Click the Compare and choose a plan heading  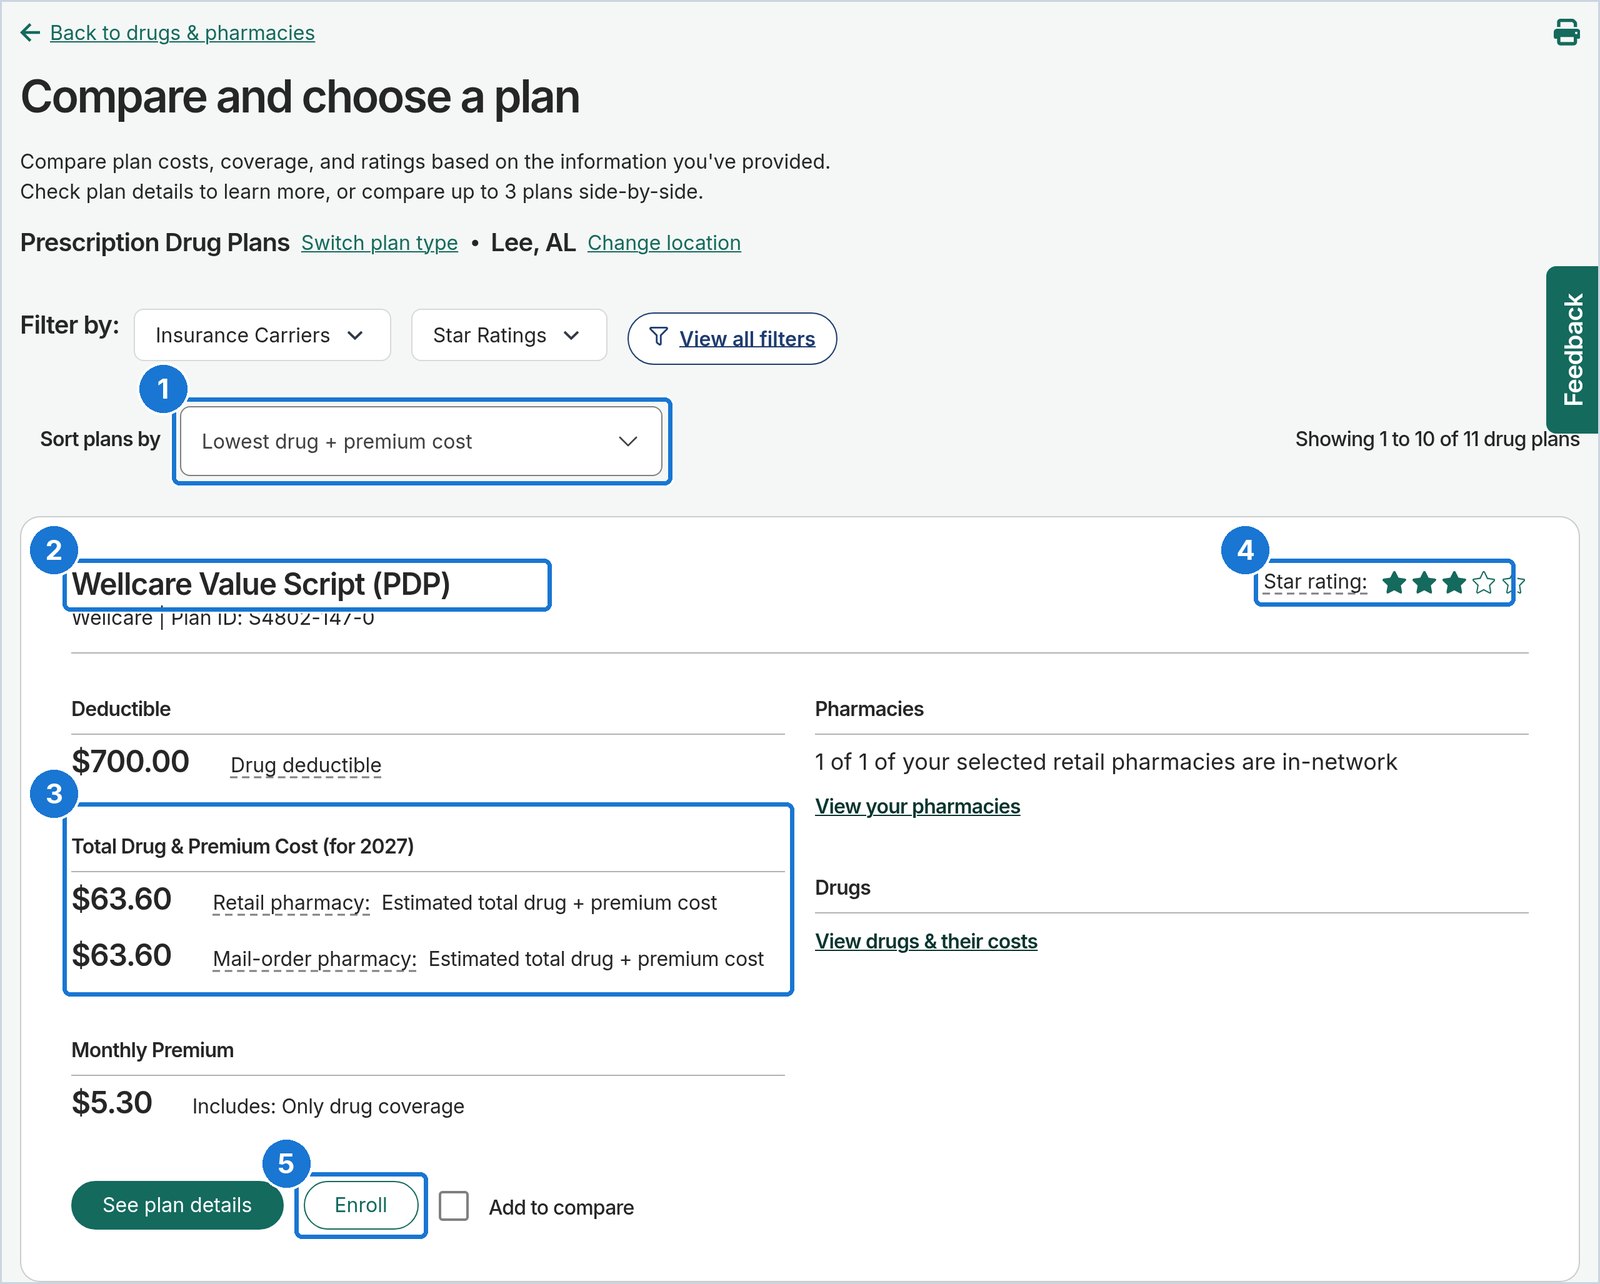300,97
